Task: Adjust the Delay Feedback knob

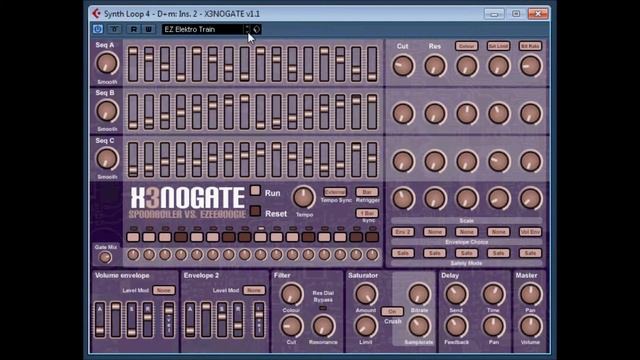Action: coord(456,327)
